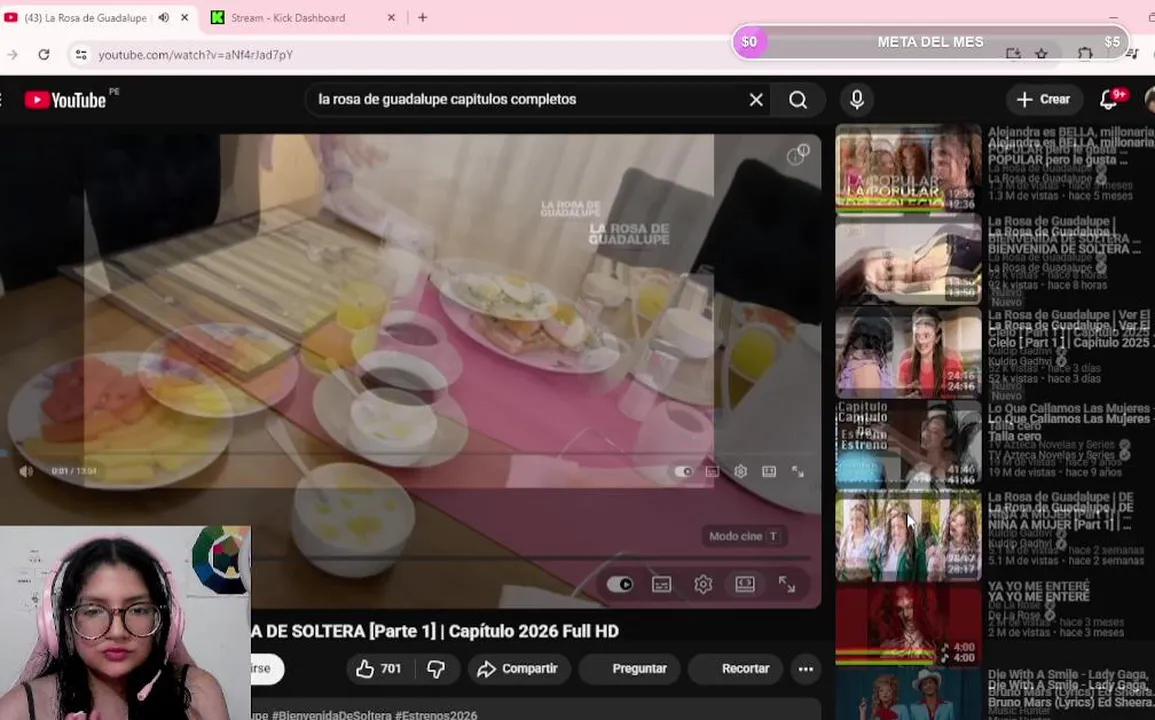Bookmark this page with the star icon
The image size is (1155, 720).
coord(1041,54)
